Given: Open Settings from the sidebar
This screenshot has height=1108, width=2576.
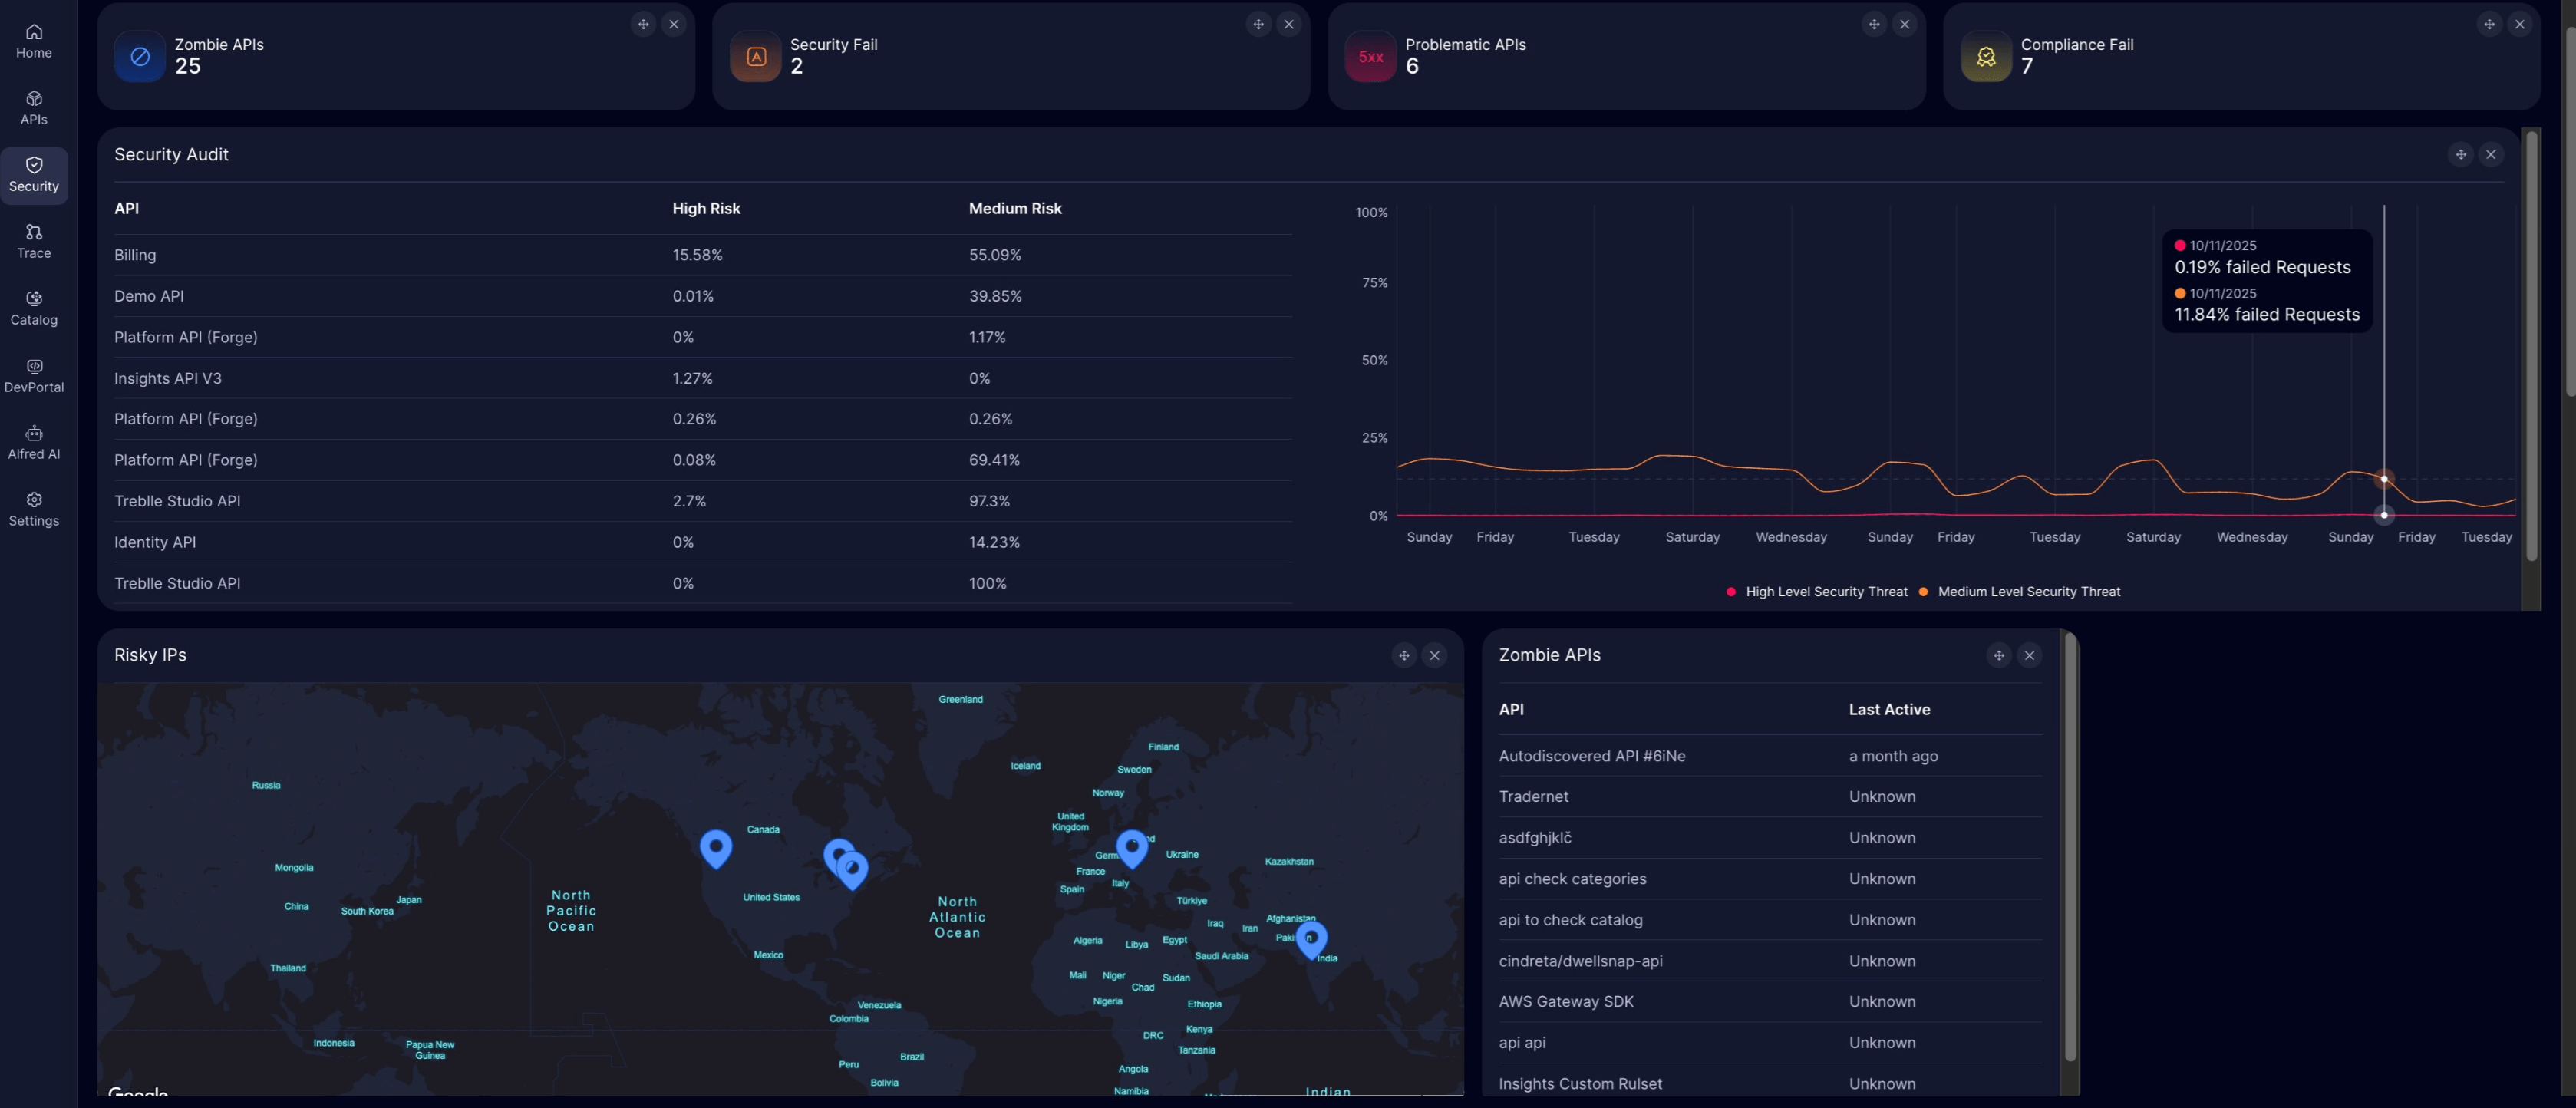Looking at the screenshot, I should click(x=33, y=508).
